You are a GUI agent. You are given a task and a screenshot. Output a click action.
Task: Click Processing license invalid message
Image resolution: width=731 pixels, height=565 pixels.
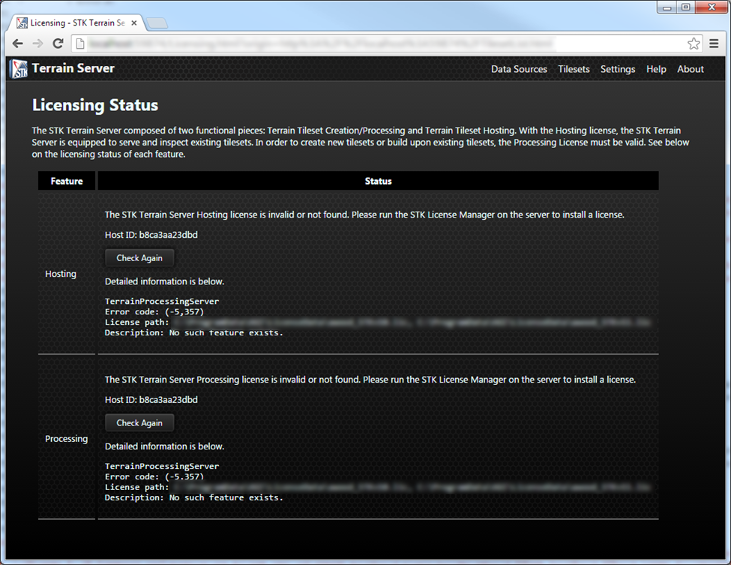(370, 380)
